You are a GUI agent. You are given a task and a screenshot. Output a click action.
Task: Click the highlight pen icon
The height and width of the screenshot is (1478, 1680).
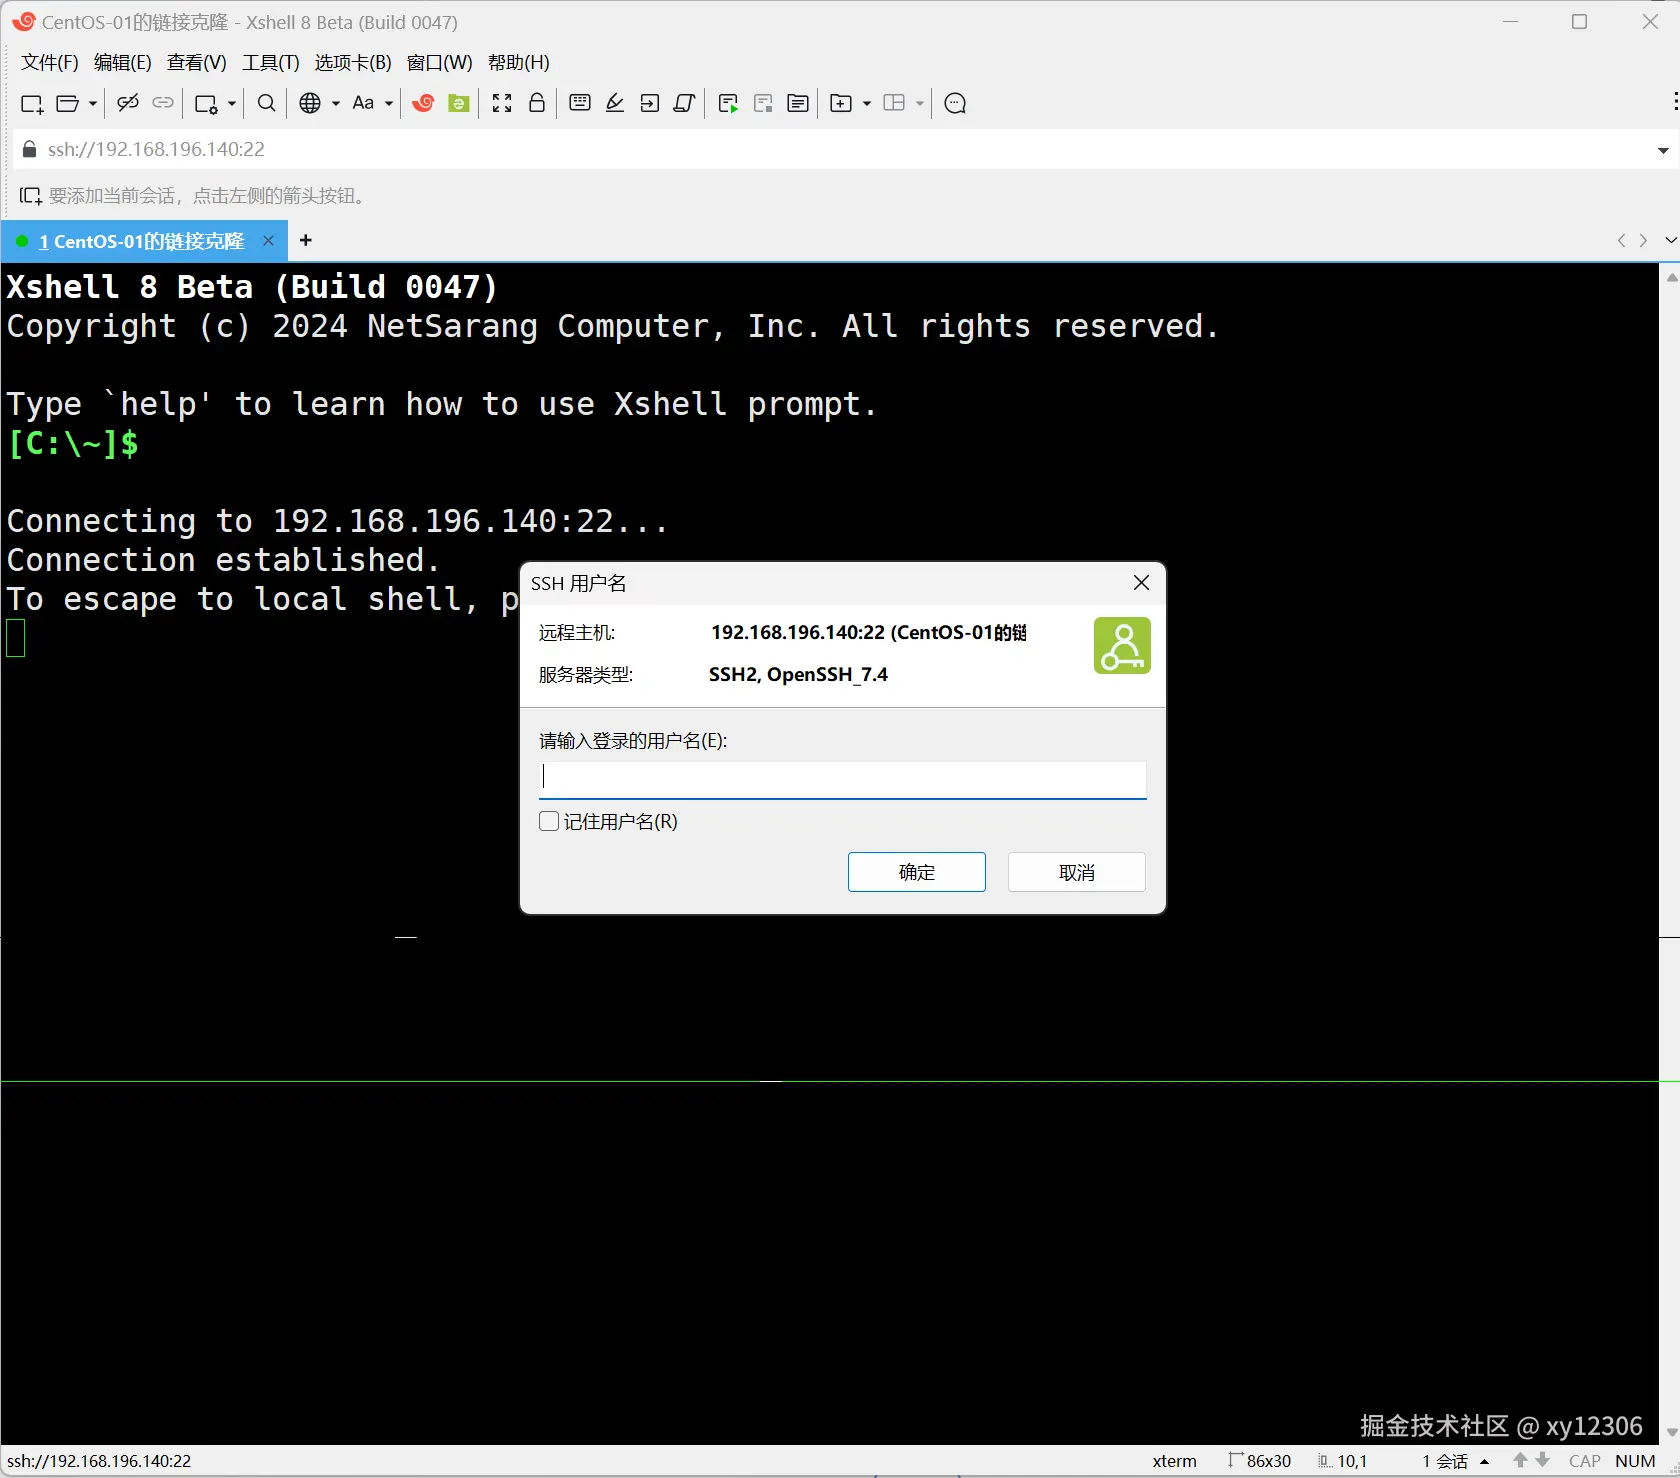[x=615, y=103]
